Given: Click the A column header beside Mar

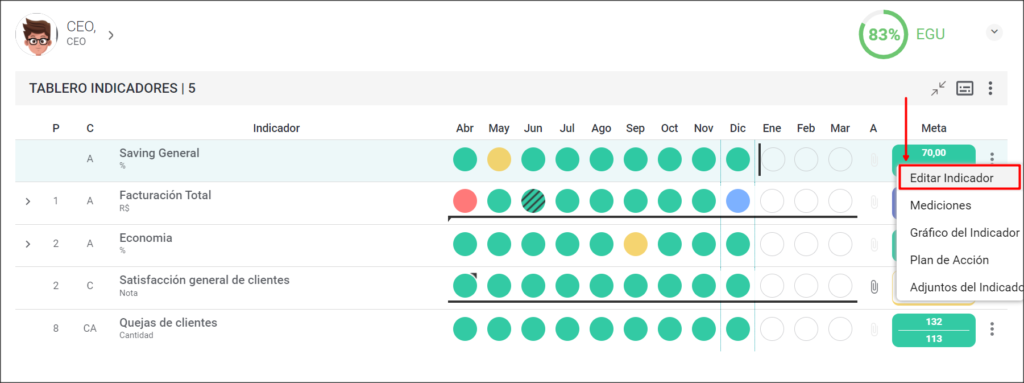Looking at the screenshot, I should coord(873,128).
